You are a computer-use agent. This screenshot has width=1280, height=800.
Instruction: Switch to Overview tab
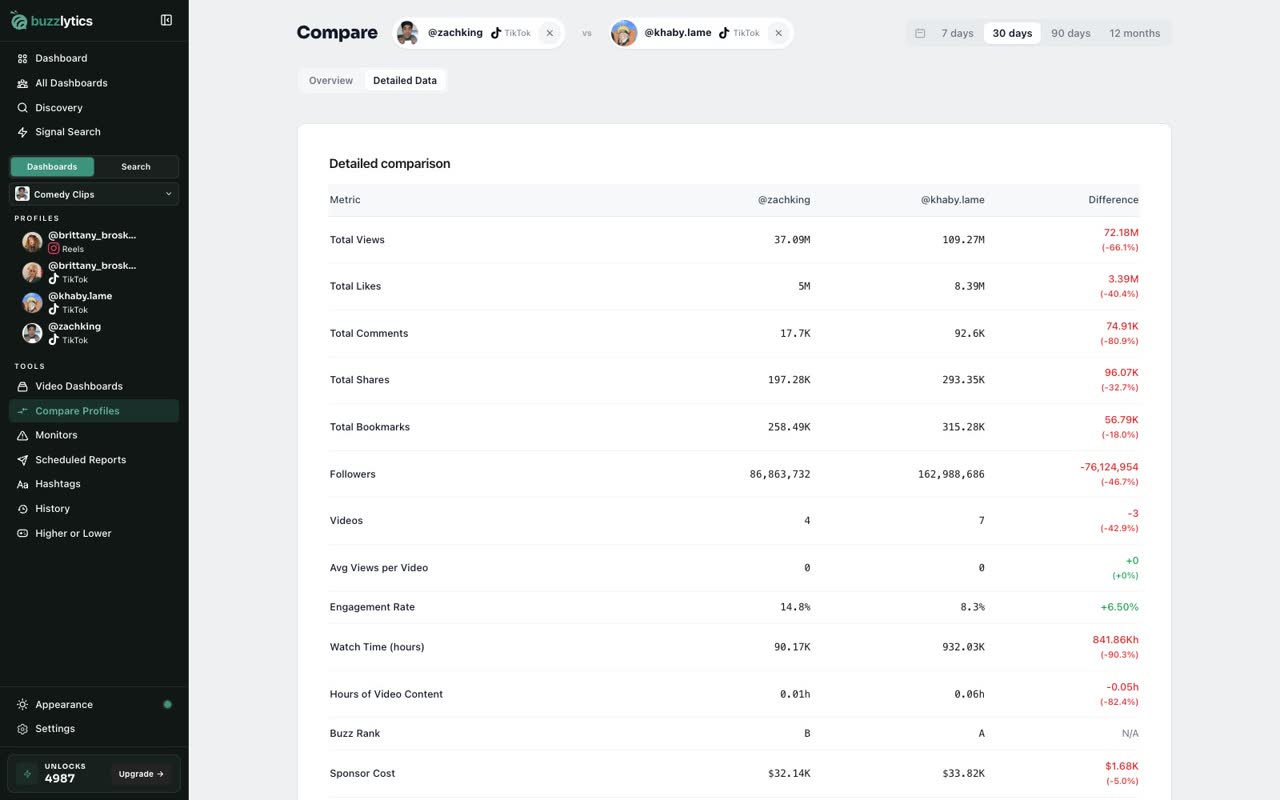[x=331, y=80]
